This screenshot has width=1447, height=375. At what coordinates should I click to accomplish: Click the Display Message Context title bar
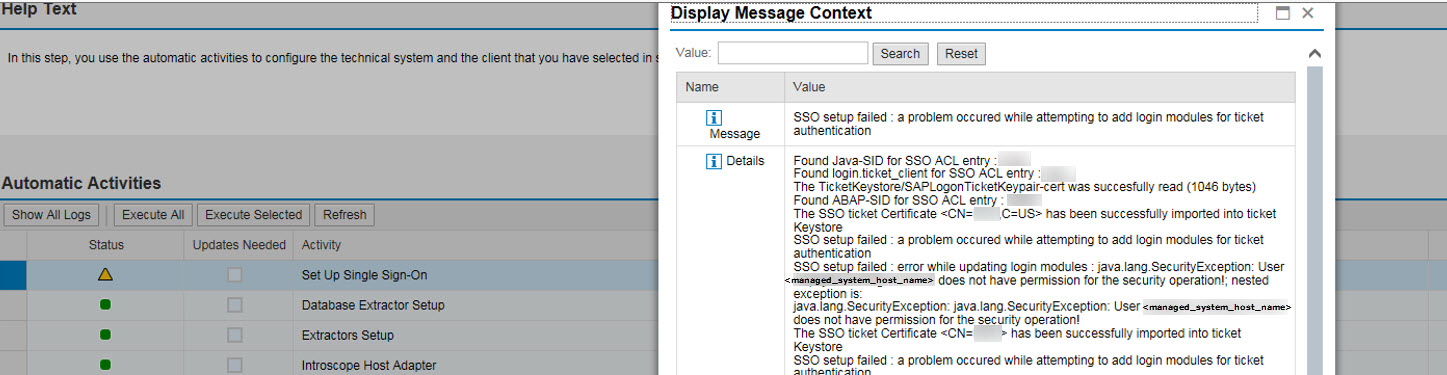[x=965, y=13]
